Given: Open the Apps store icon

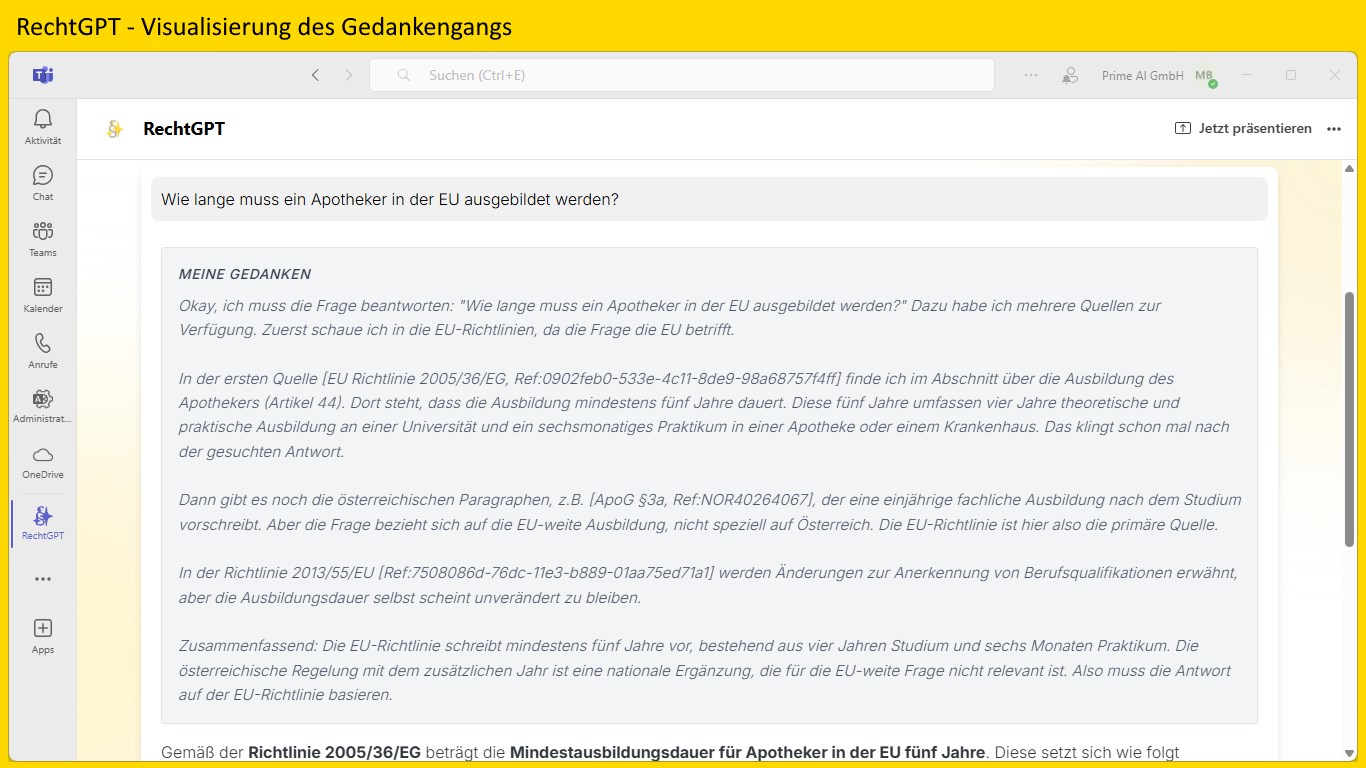Looking at the screenshot, I should [x=42, y=629].
